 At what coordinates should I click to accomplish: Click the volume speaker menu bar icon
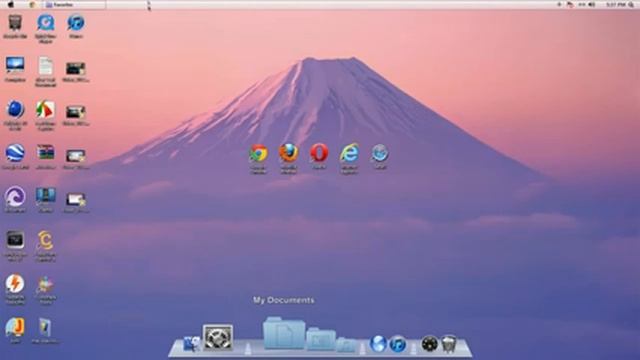coord(591,4)
